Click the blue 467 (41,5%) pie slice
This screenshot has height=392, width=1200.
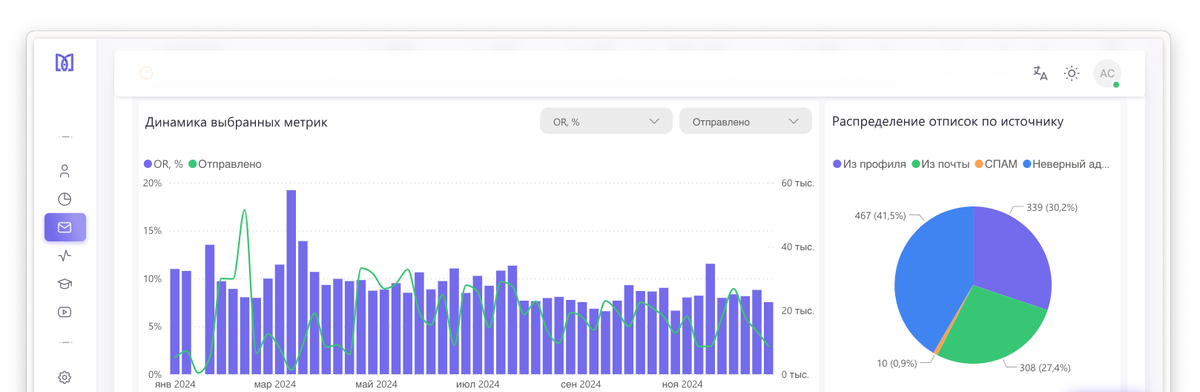925,270
